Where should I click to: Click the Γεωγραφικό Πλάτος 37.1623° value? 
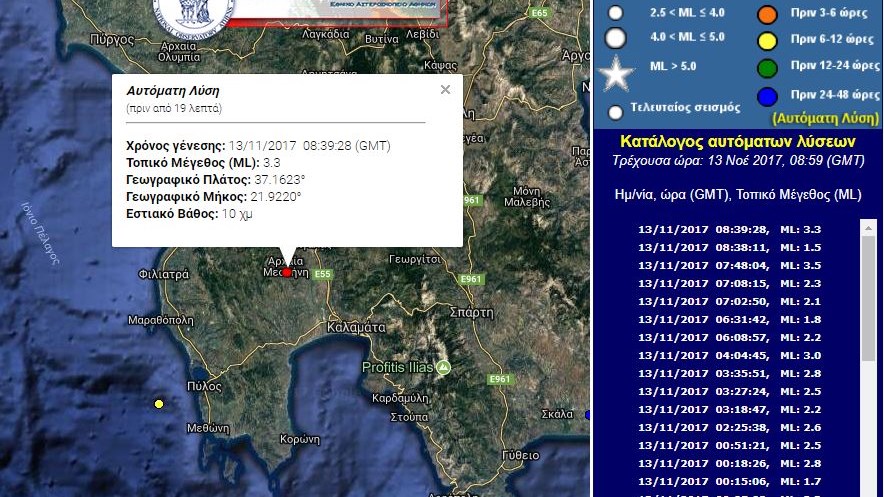pyautogui.click(x=280, y=180)
